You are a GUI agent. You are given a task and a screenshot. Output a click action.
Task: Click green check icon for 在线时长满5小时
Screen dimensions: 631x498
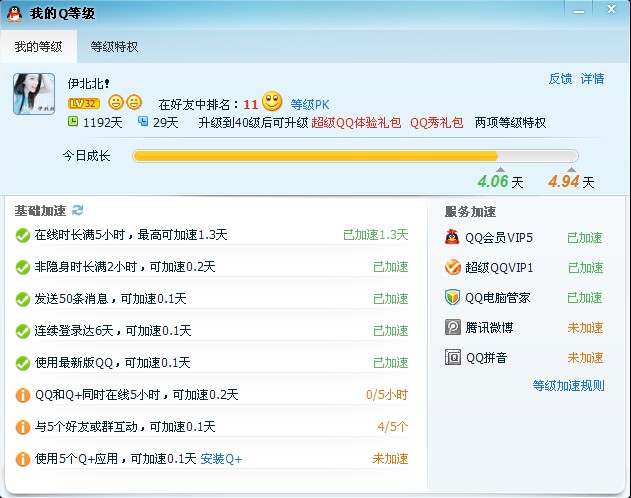[23, 235]
